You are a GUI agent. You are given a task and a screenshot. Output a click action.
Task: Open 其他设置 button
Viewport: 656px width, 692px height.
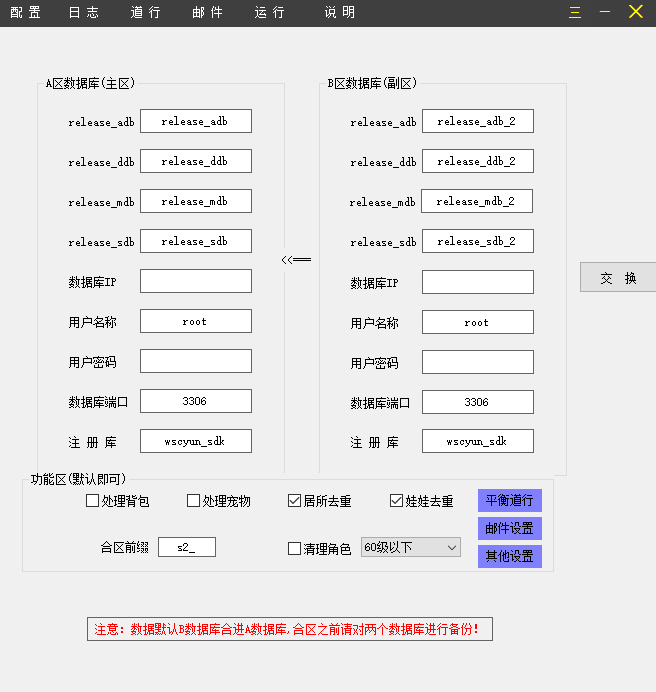point(509,556)
